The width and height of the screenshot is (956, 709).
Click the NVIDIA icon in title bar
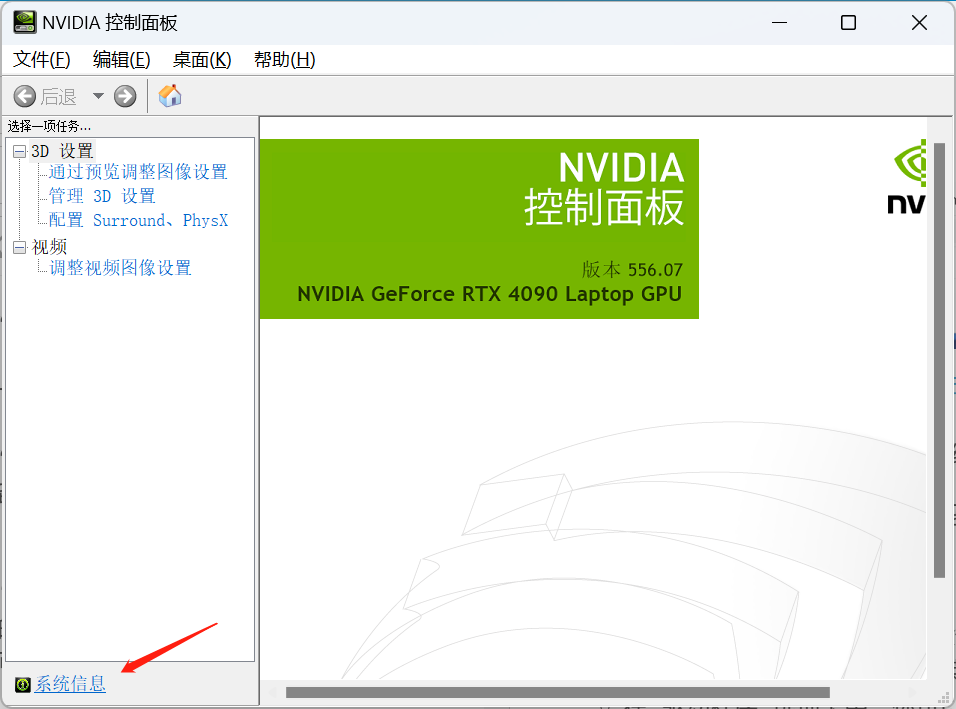coord(24,23)
